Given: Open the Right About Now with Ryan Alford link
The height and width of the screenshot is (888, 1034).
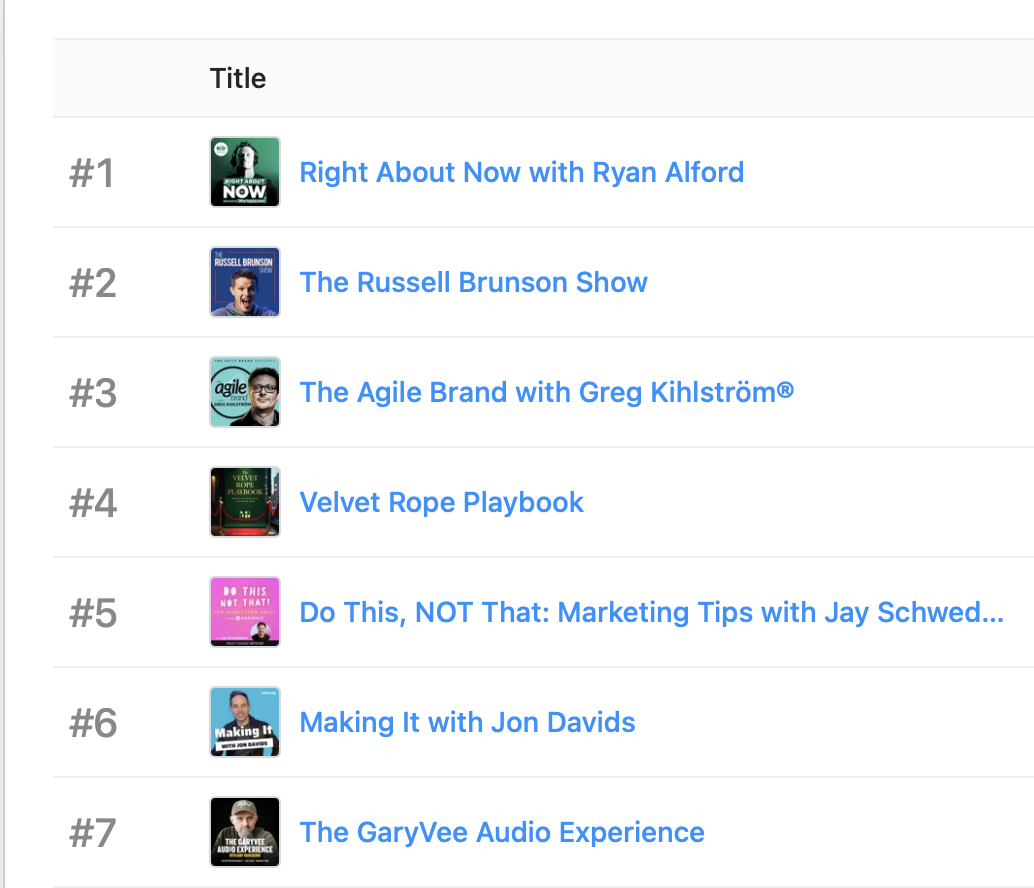Looking at the screenshot, I should point(521,172).
